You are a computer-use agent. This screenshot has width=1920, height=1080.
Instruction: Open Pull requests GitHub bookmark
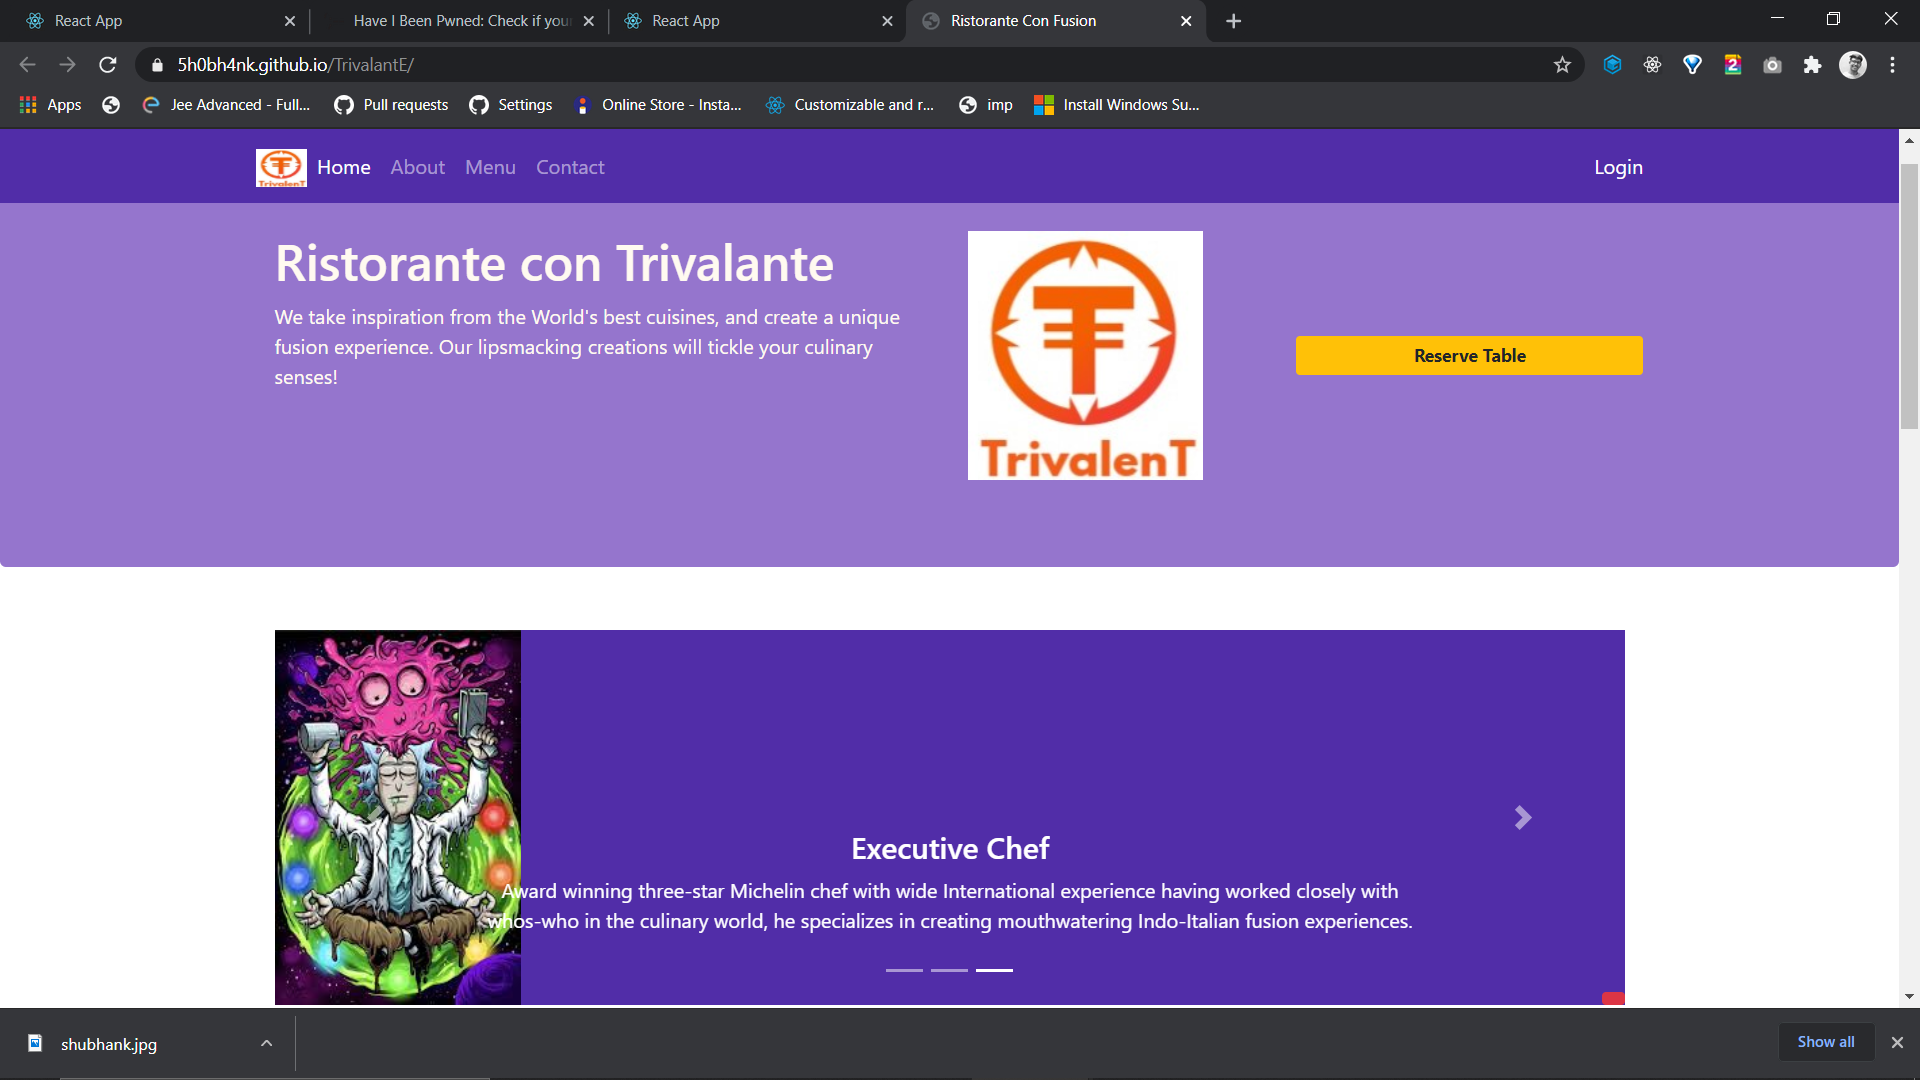coord(391,105)
